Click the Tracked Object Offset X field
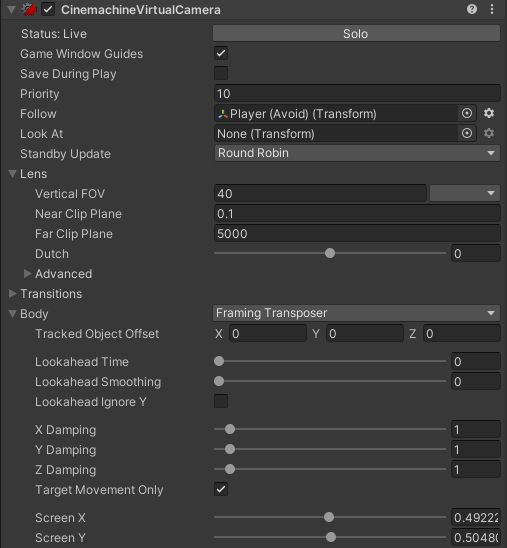The height and width of the screenshot is (548, 507). [268, 333]
